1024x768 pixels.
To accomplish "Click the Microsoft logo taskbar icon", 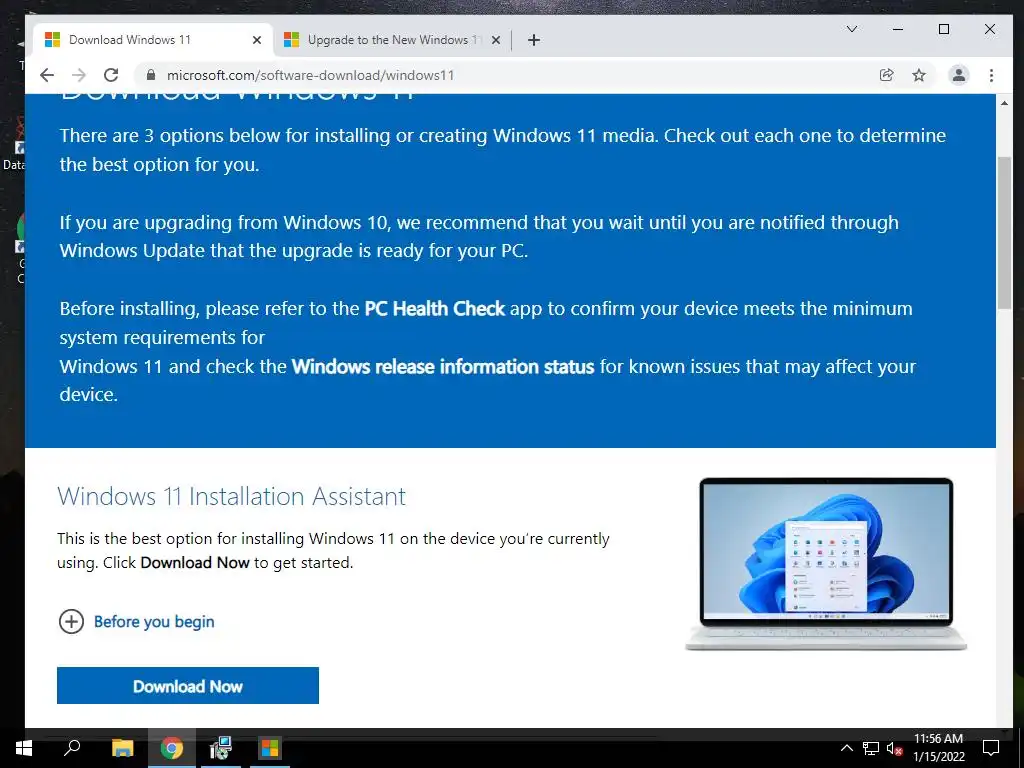I will [x=270, y=748].
